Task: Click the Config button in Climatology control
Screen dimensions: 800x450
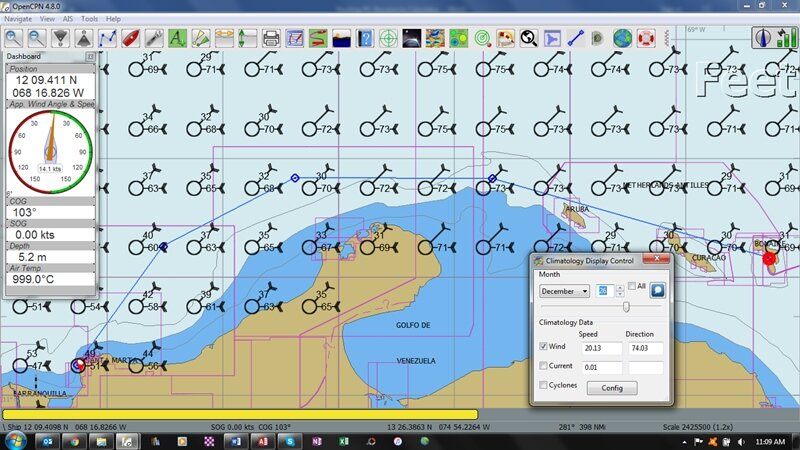Action: point(612,388)
